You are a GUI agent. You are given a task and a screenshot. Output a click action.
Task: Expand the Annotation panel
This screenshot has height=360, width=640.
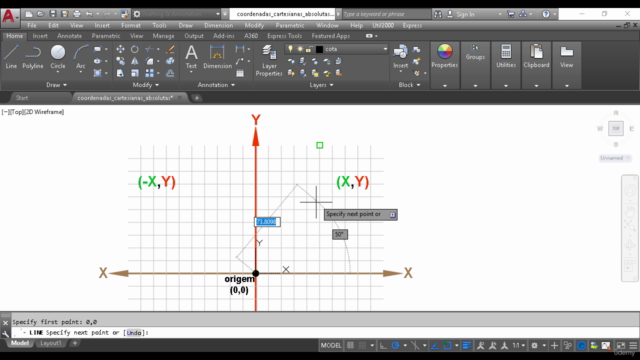(216, 85)
